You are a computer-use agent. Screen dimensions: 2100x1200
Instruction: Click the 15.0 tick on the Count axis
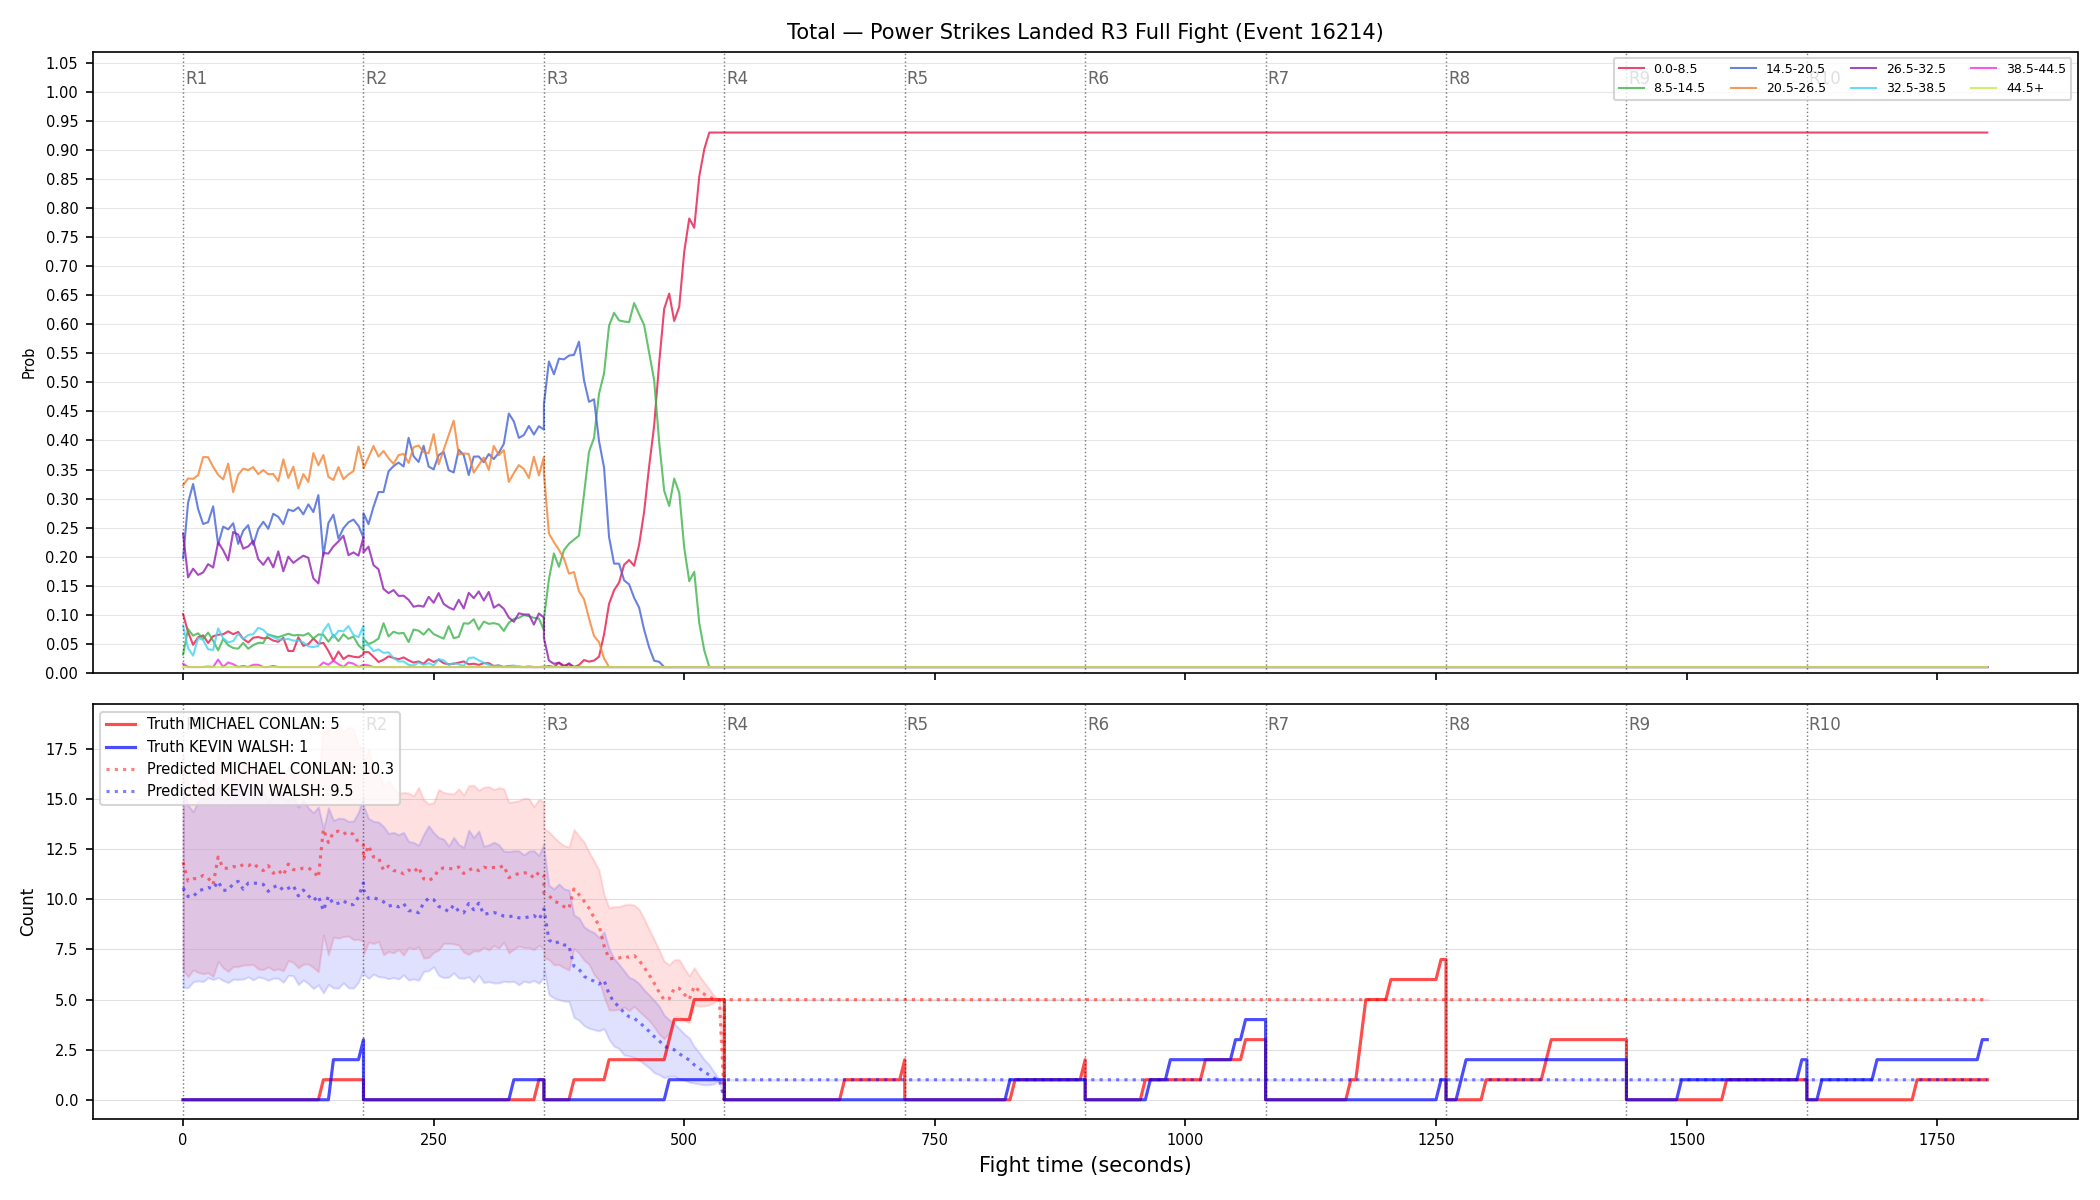tap(62, 799)
